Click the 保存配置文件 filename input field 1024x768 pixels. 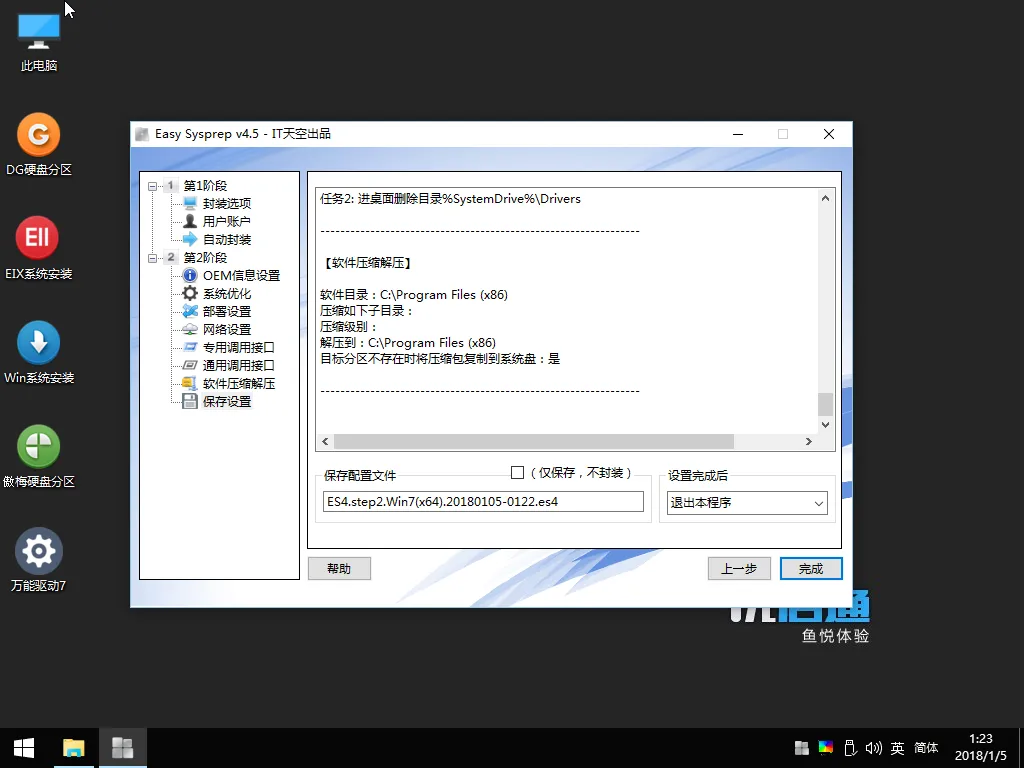(x=483, y=502)
